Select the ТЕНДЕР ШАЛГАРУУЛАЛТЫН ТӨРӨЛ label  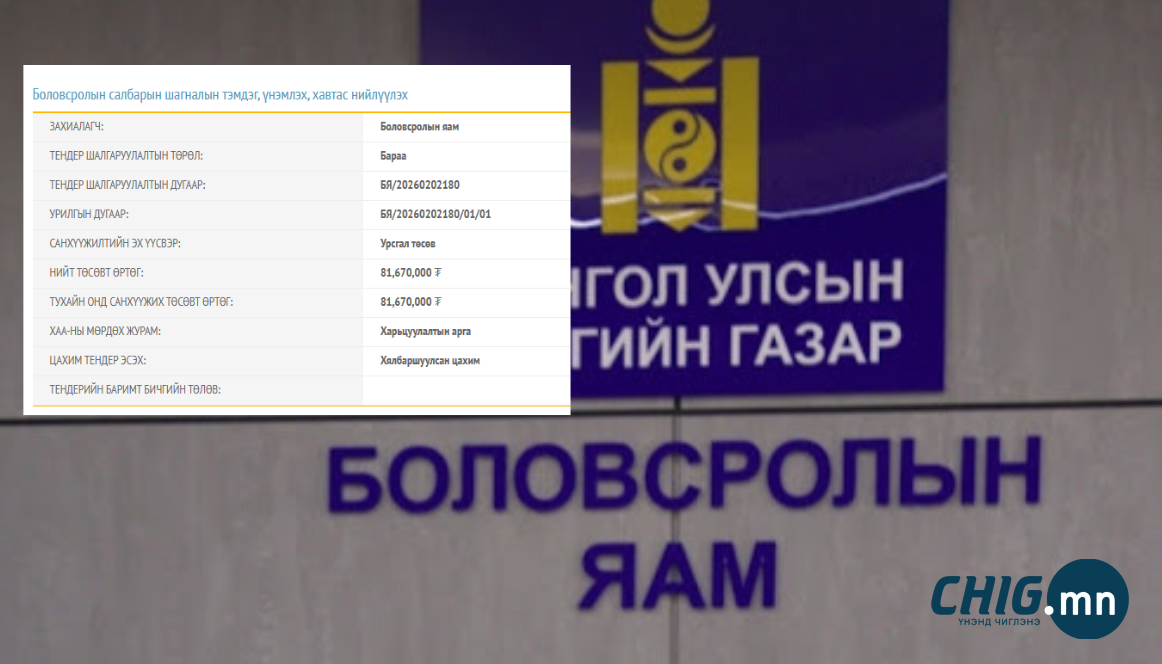(126, 156)
